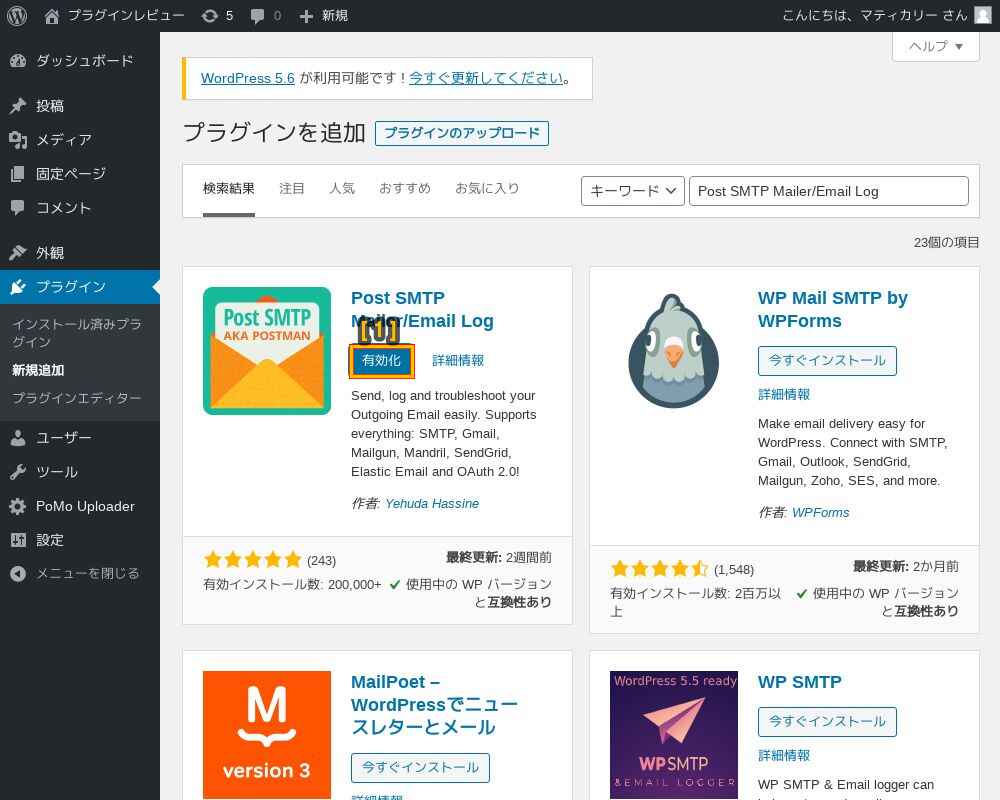Open 詳細情報 link for Post SMTP
This screenshot has height=800, width=1000.
(x=458, y=360)
